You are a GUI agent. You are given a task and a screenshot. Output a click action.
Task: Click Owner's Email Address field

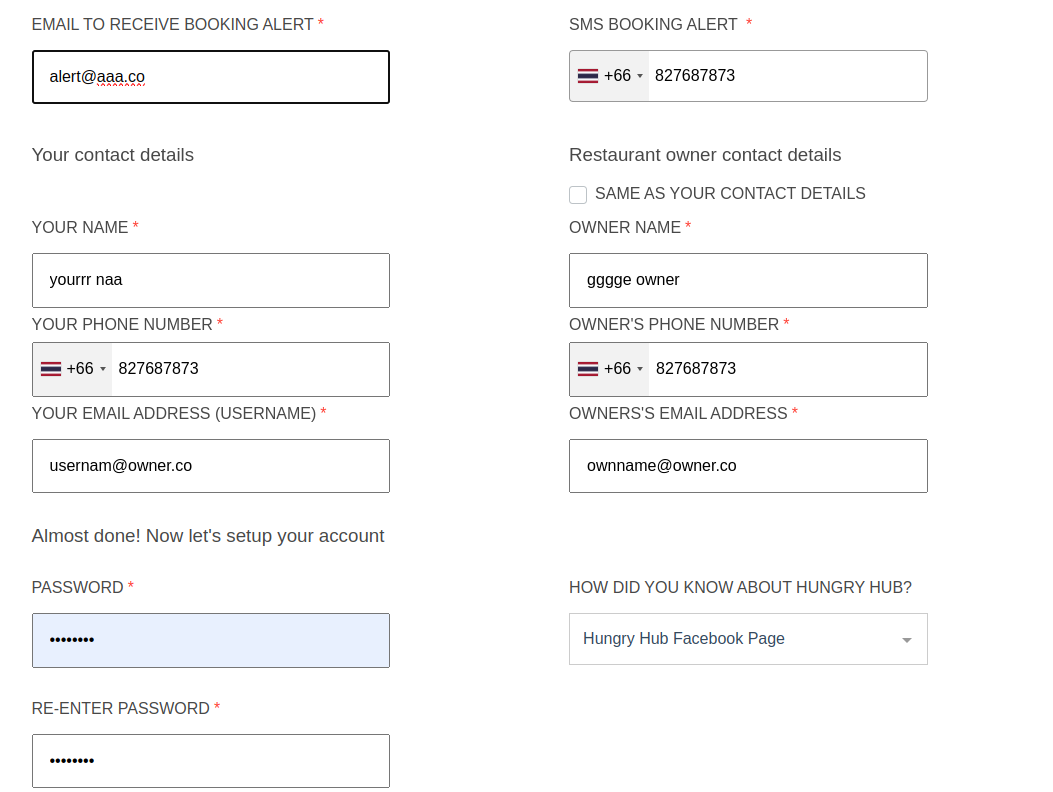(748, 466)
